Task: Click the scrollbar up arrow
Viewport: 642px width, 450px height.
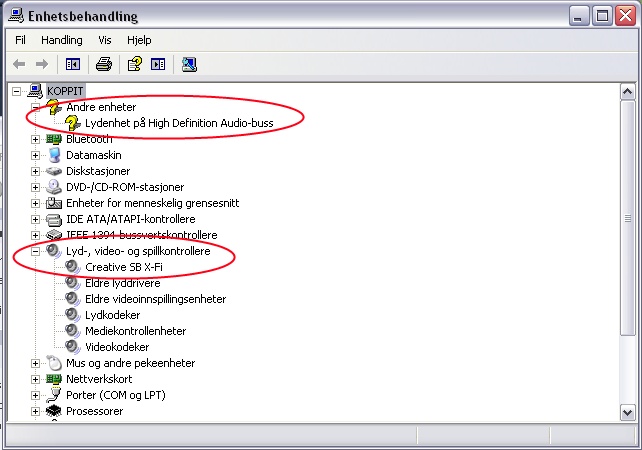Action: 627,92
